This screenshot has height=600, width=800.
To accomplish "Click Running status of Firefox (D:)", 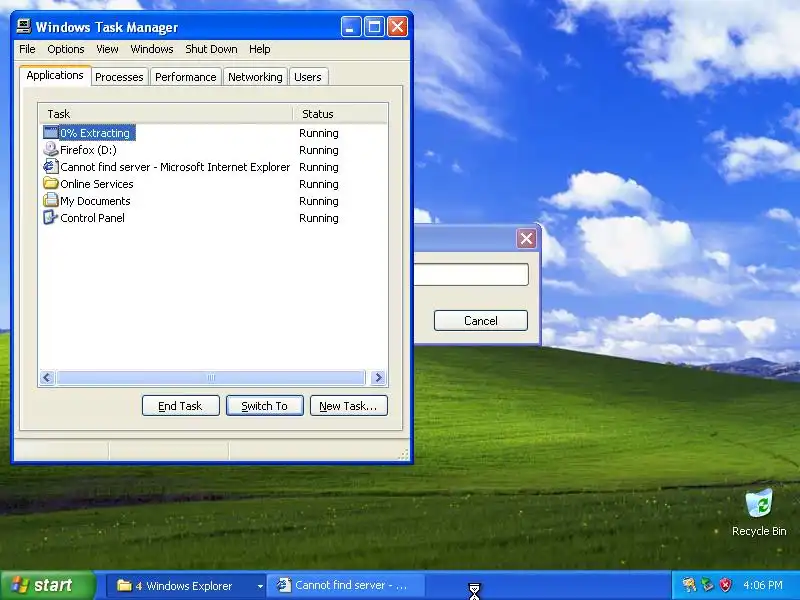I will (x=319, y=150).
